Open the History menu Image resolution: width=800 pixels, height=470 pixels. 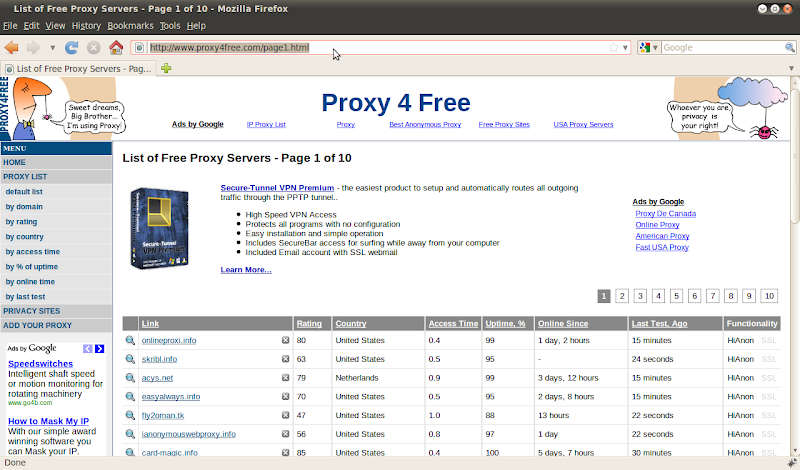point(86,26)
